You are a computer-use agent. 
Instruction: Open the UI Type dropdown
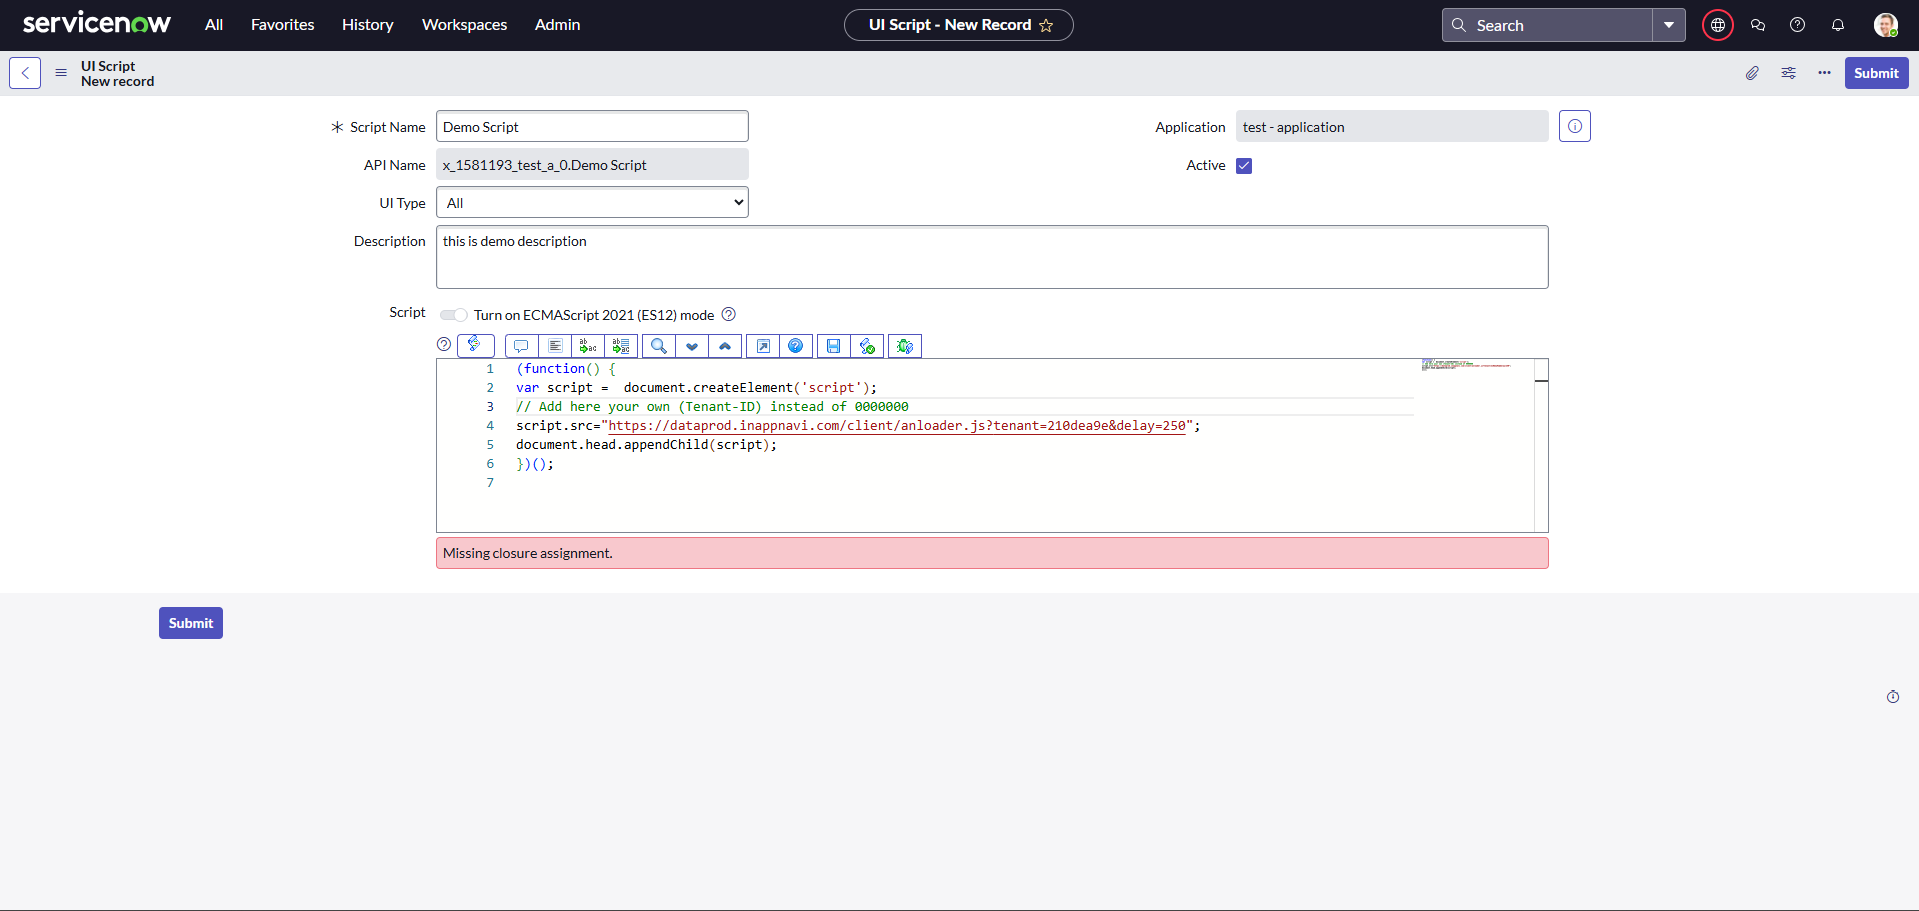click(592, 202)
